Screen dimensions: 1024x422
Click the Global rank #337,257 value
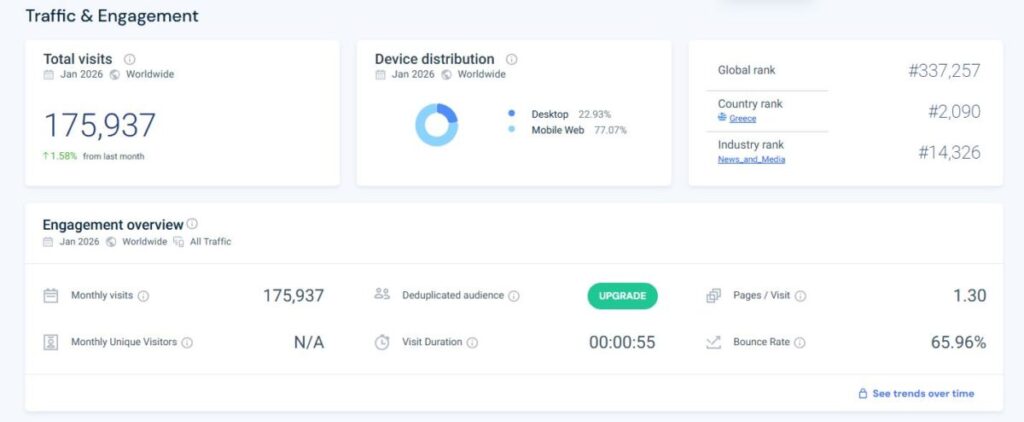943,71
